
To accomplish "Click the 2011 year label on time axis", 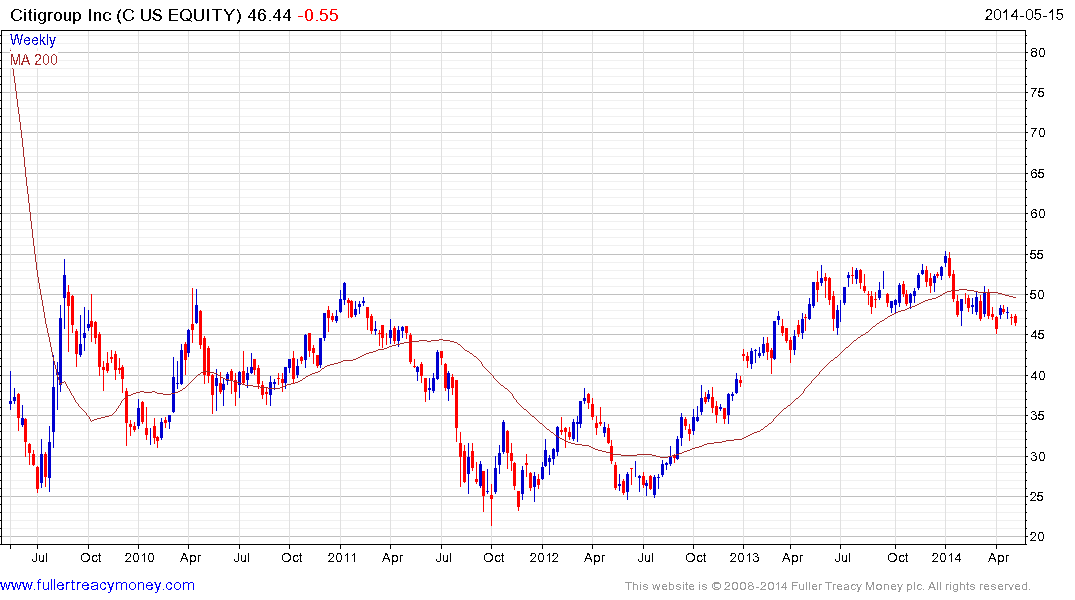I will pyautogui.click(x=341, y=557).
